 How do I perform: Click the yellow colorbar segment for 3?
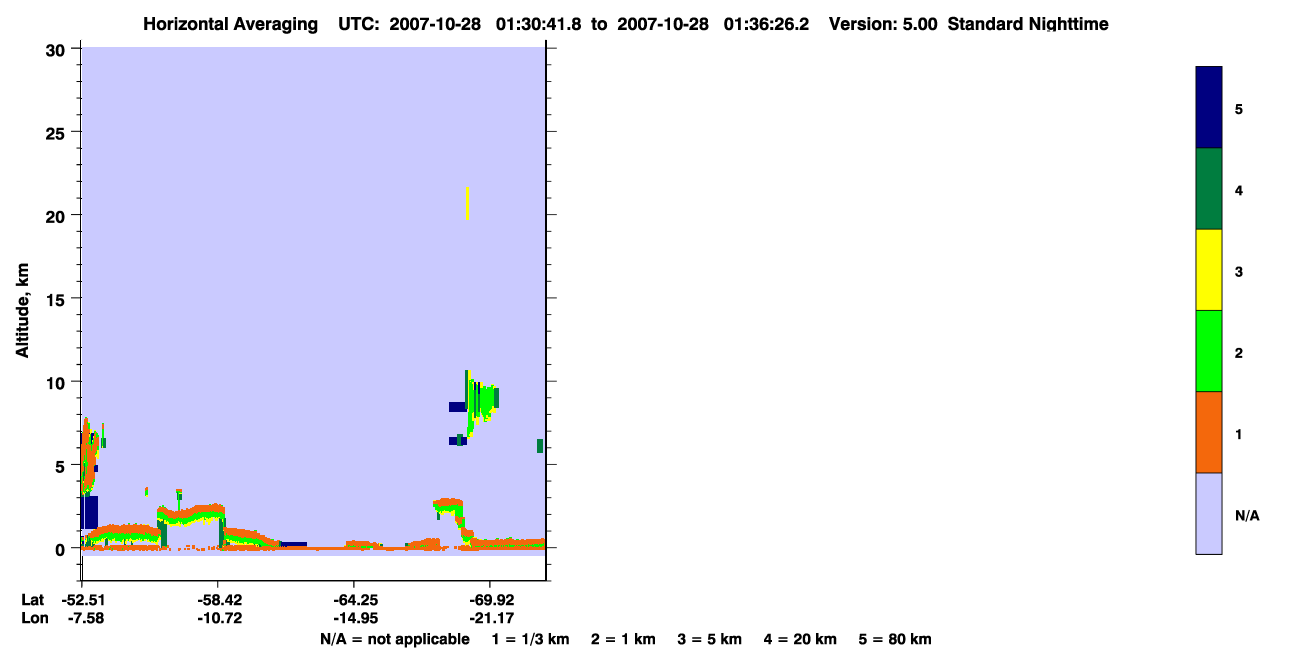[1209, 270]
